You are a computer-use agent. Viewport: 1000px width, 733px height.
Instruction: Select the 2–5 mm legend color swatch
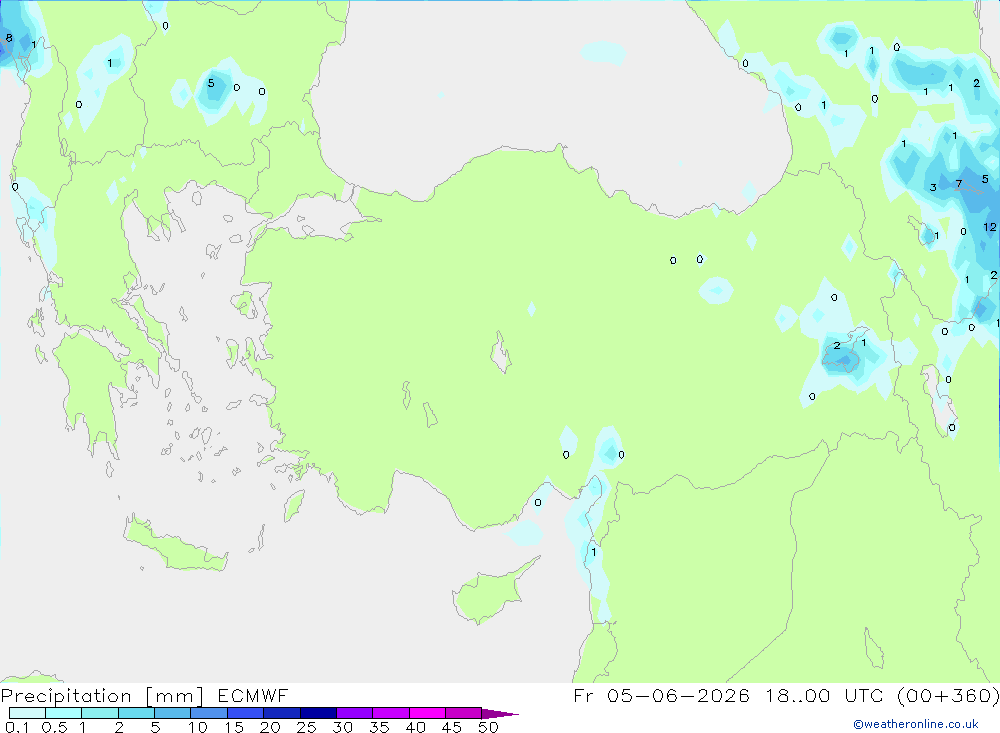pos(136,713)
